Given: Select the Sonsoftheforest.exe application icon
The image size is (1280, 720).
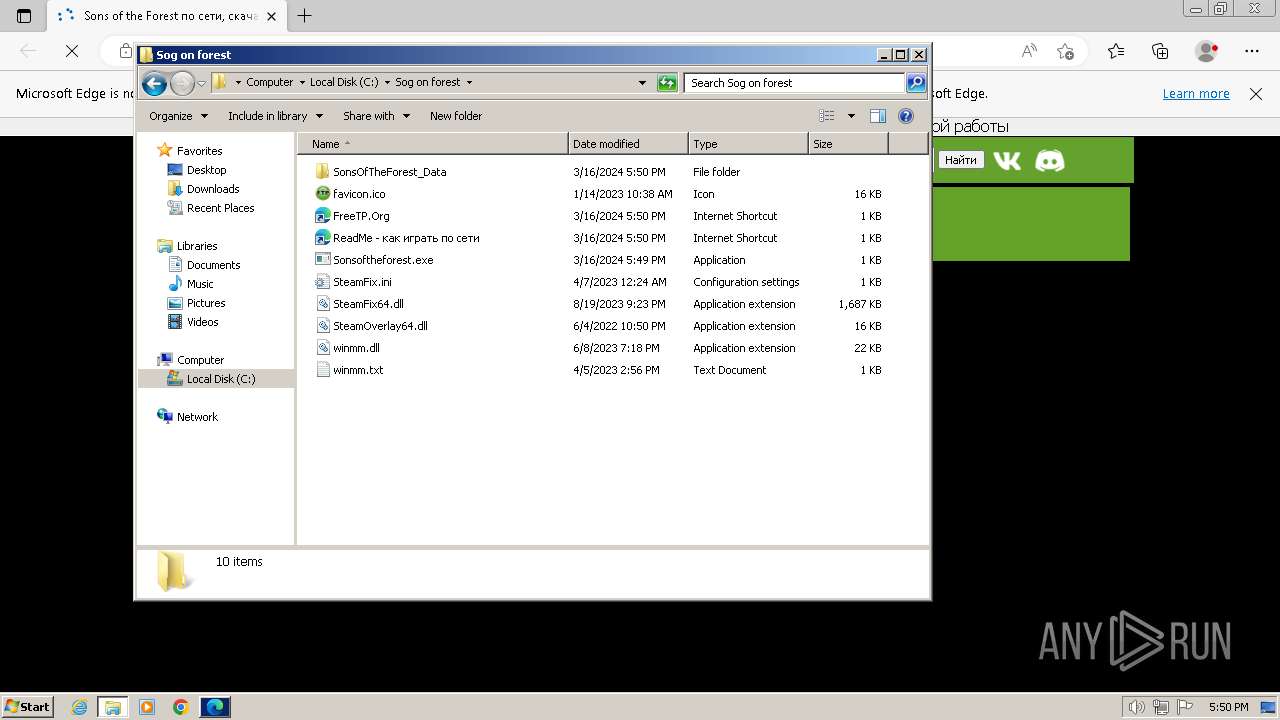Looking at the screenshot, I should [x=322, y=260].
